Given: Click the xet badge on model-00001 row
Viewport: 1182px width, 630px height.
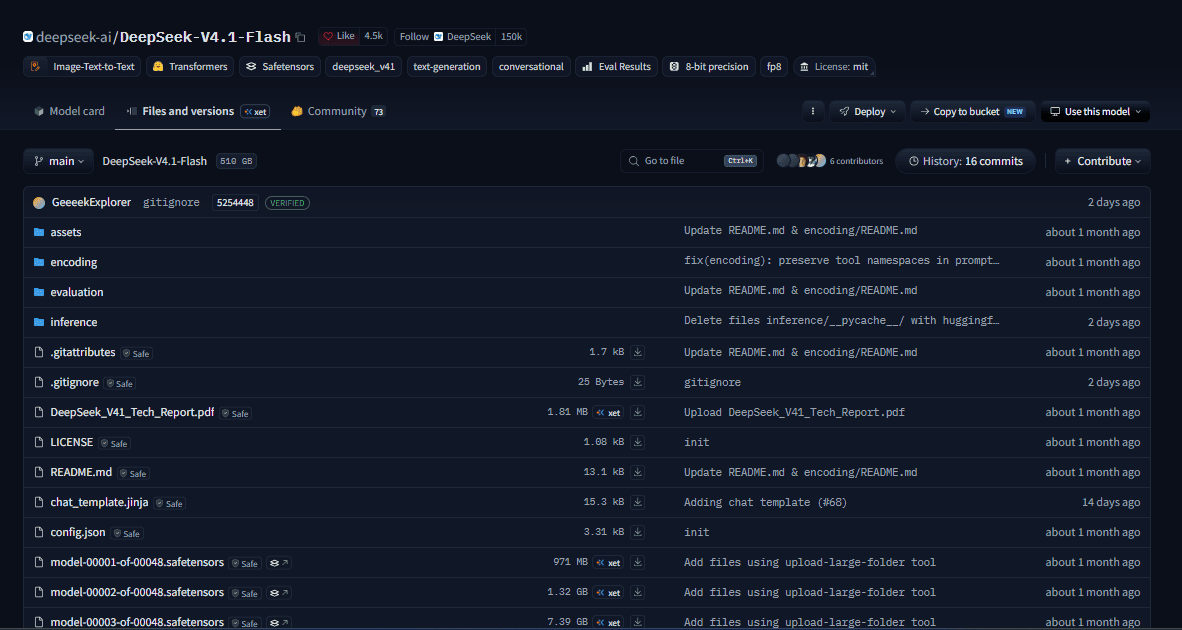Looking at the screenshot, I should [x=608, y=562].
